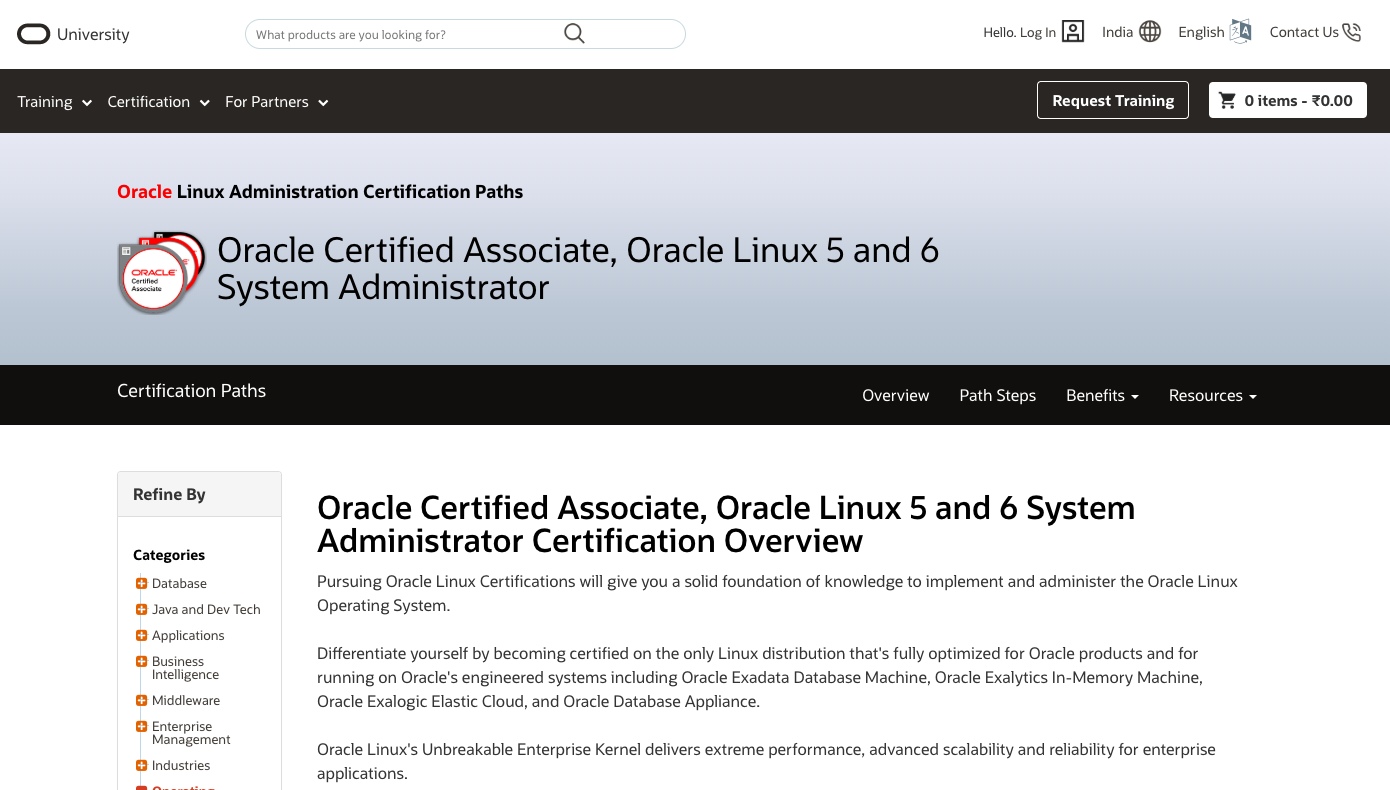
Task: Open the Benefits dropdown
Action: coord(1102,396)
